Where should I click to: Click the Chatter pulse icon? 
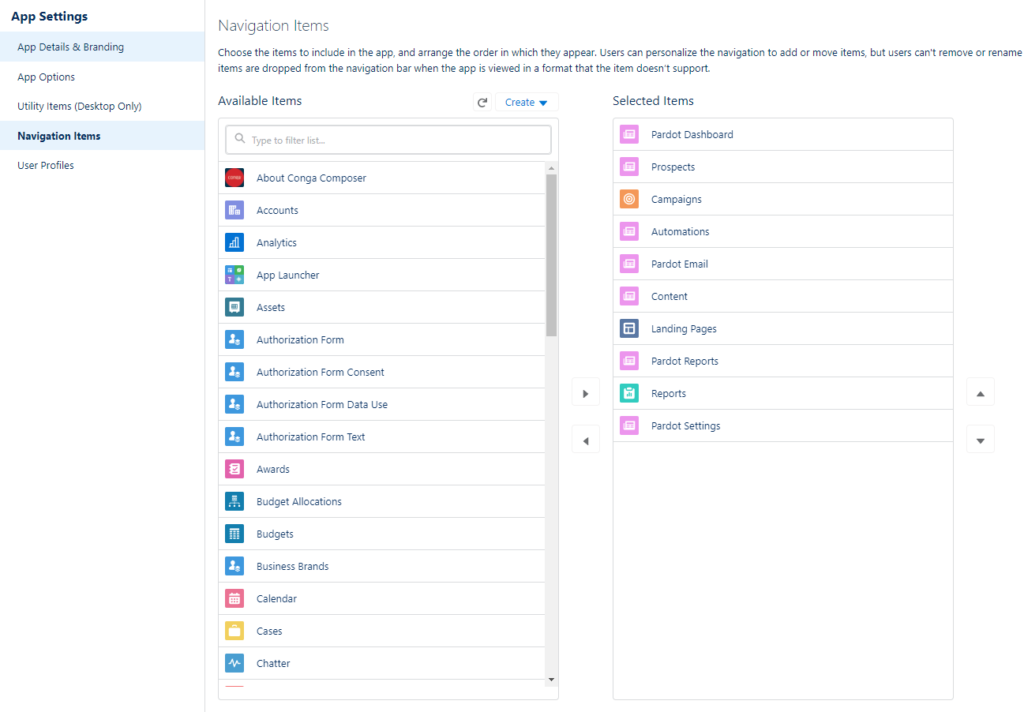click(234, 663)
